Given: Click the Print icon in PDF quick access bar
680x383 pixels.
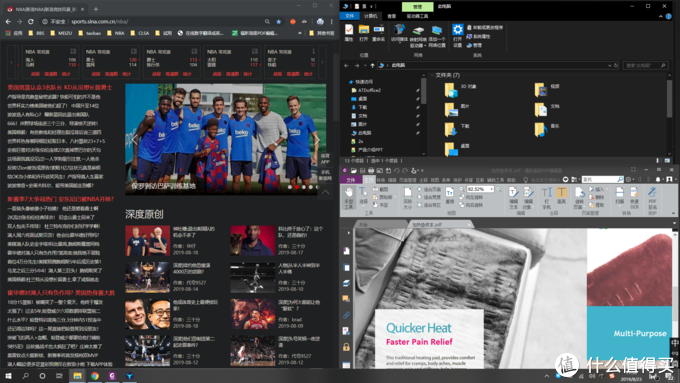Looking at the screenshot, I should [371, 170].
